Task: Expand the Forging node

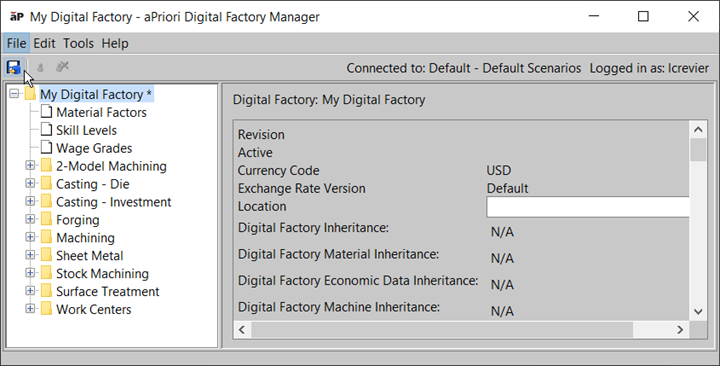Action: pos(30,219)
